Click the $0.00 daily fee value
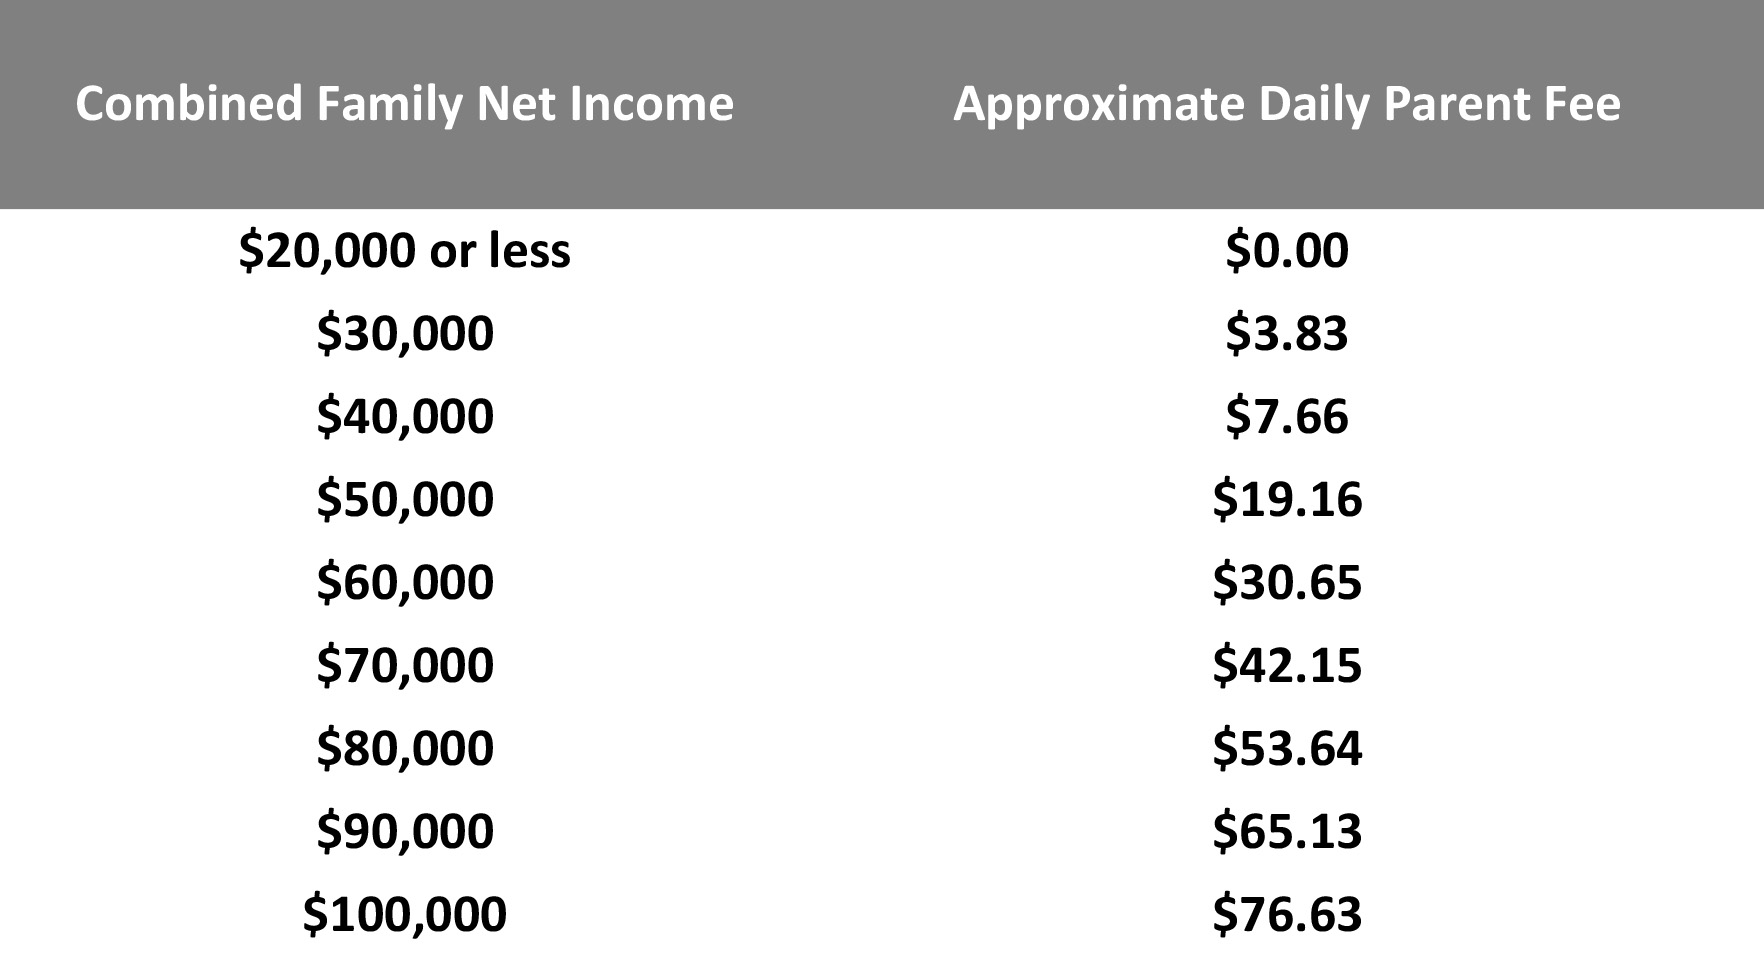 (1287, 250)
